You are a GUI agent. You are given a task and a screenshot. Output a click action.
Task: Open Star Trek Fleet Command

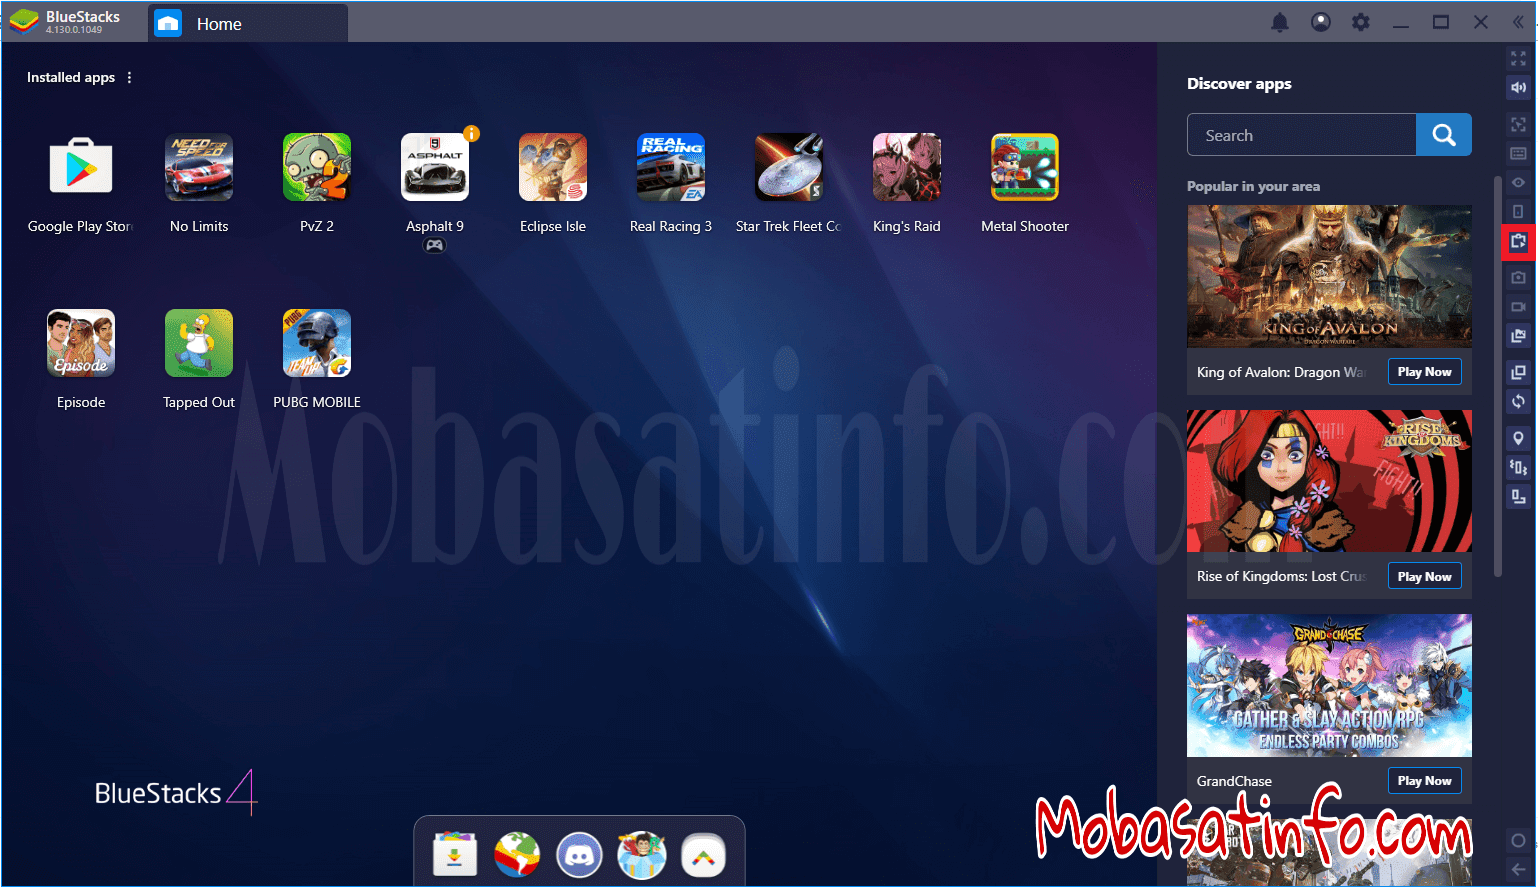[x=789, y=167]
